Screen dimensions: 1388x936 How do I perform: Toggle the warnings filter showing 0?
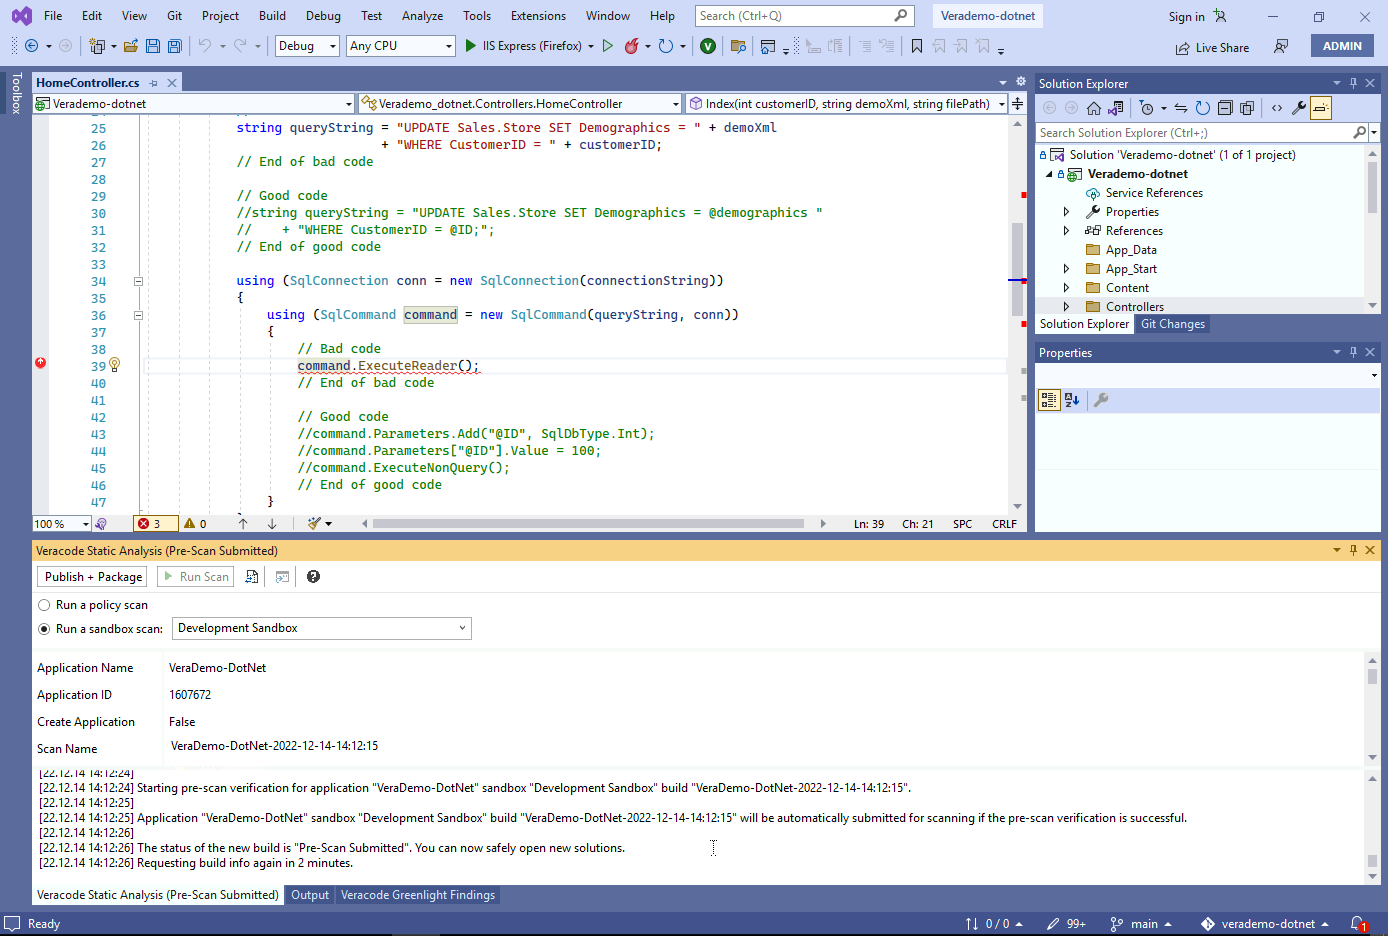[x=196, y=524]
